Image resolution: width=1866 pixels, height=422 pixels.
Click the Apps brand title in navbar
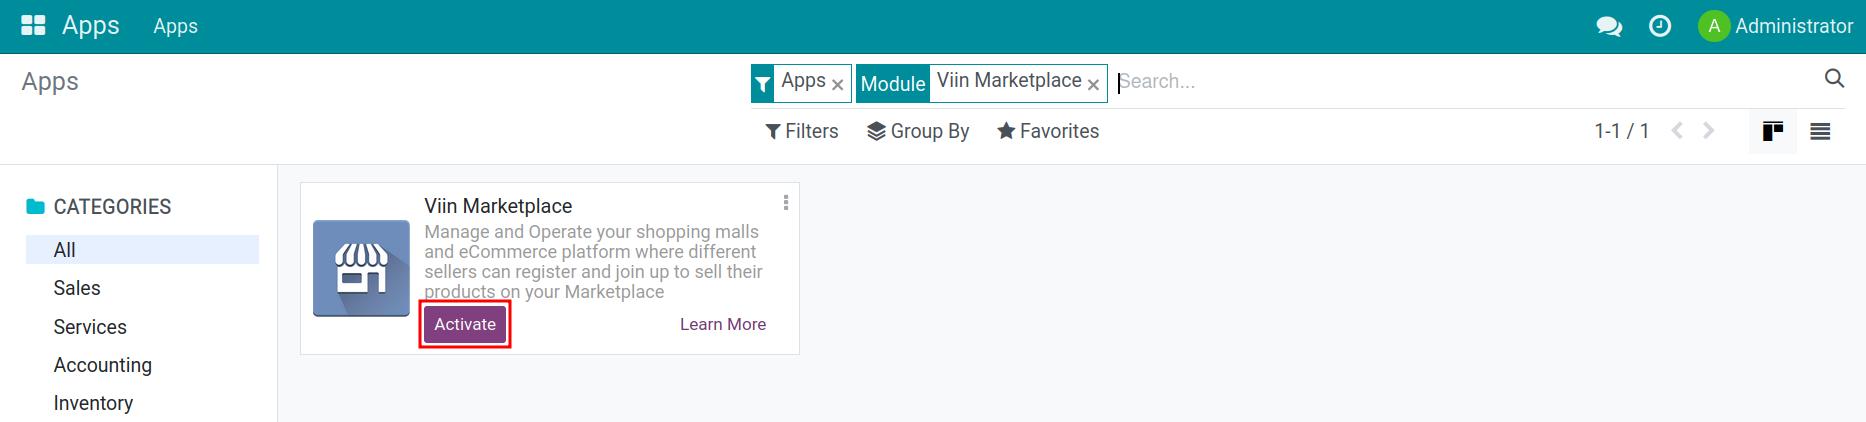(x=91, y=25)
